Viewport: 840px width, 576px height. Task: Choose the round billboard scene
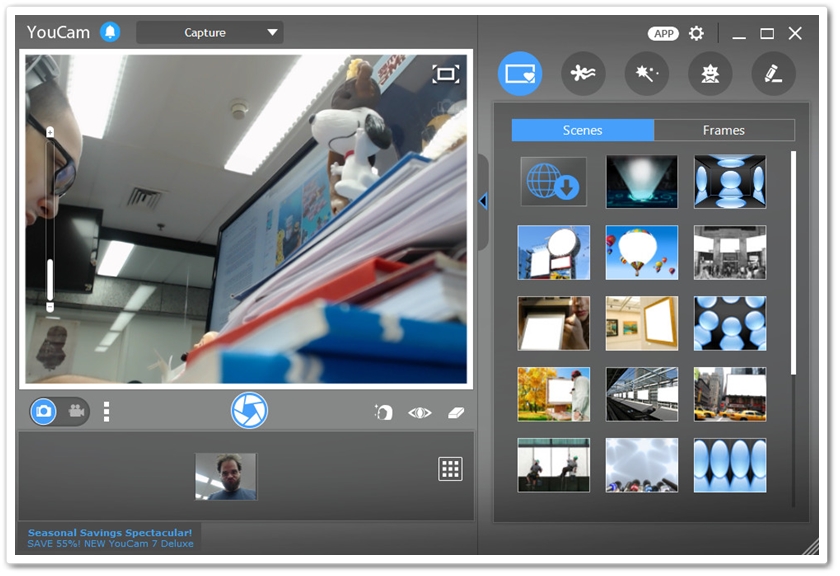coord(553,252)
